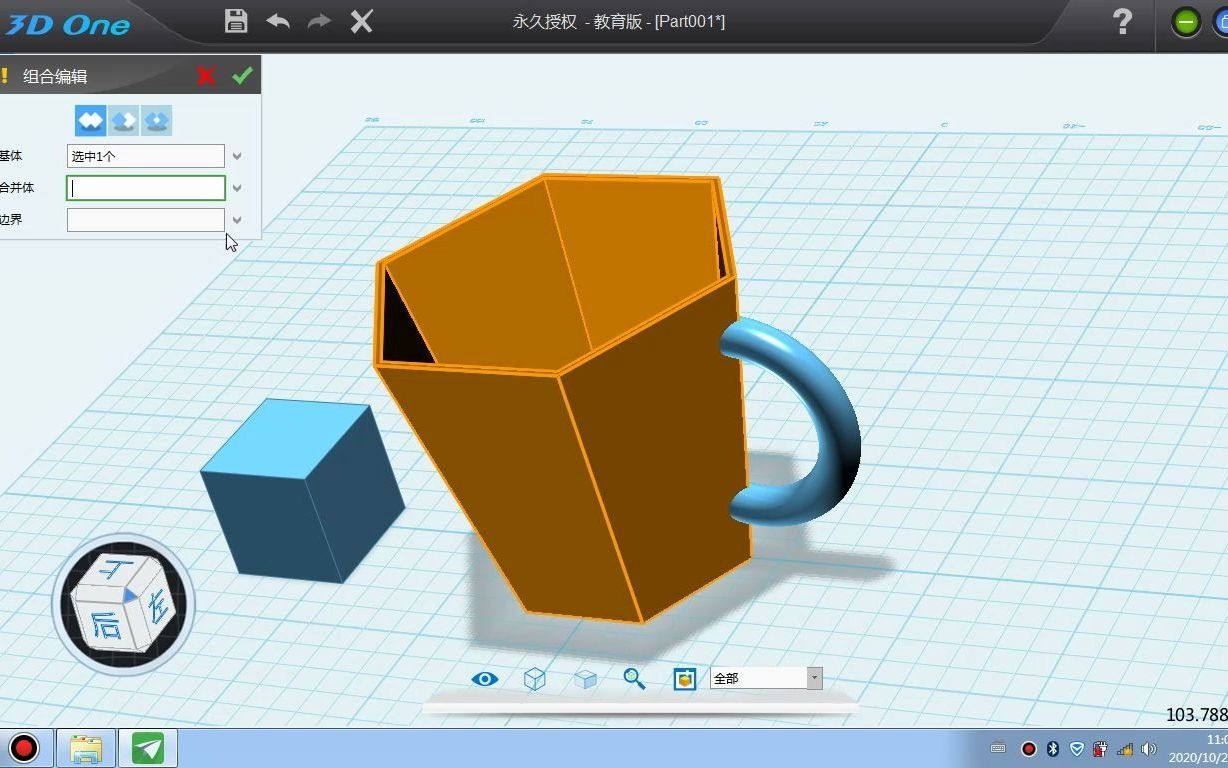Select the subtract boolean operation icon
The image size is (1228, 768).
[x=122, y=119]
